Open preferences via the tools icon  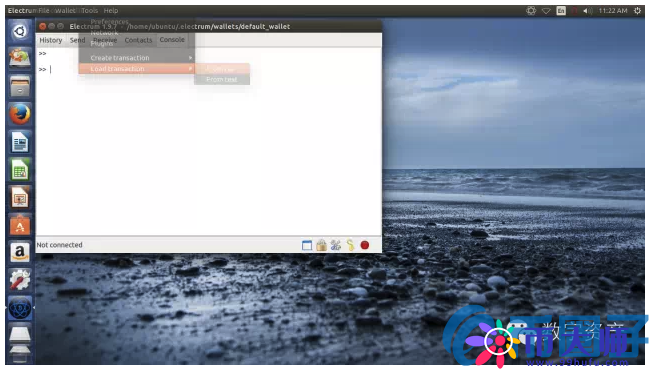pyautogui.click(x=336, y=245)
